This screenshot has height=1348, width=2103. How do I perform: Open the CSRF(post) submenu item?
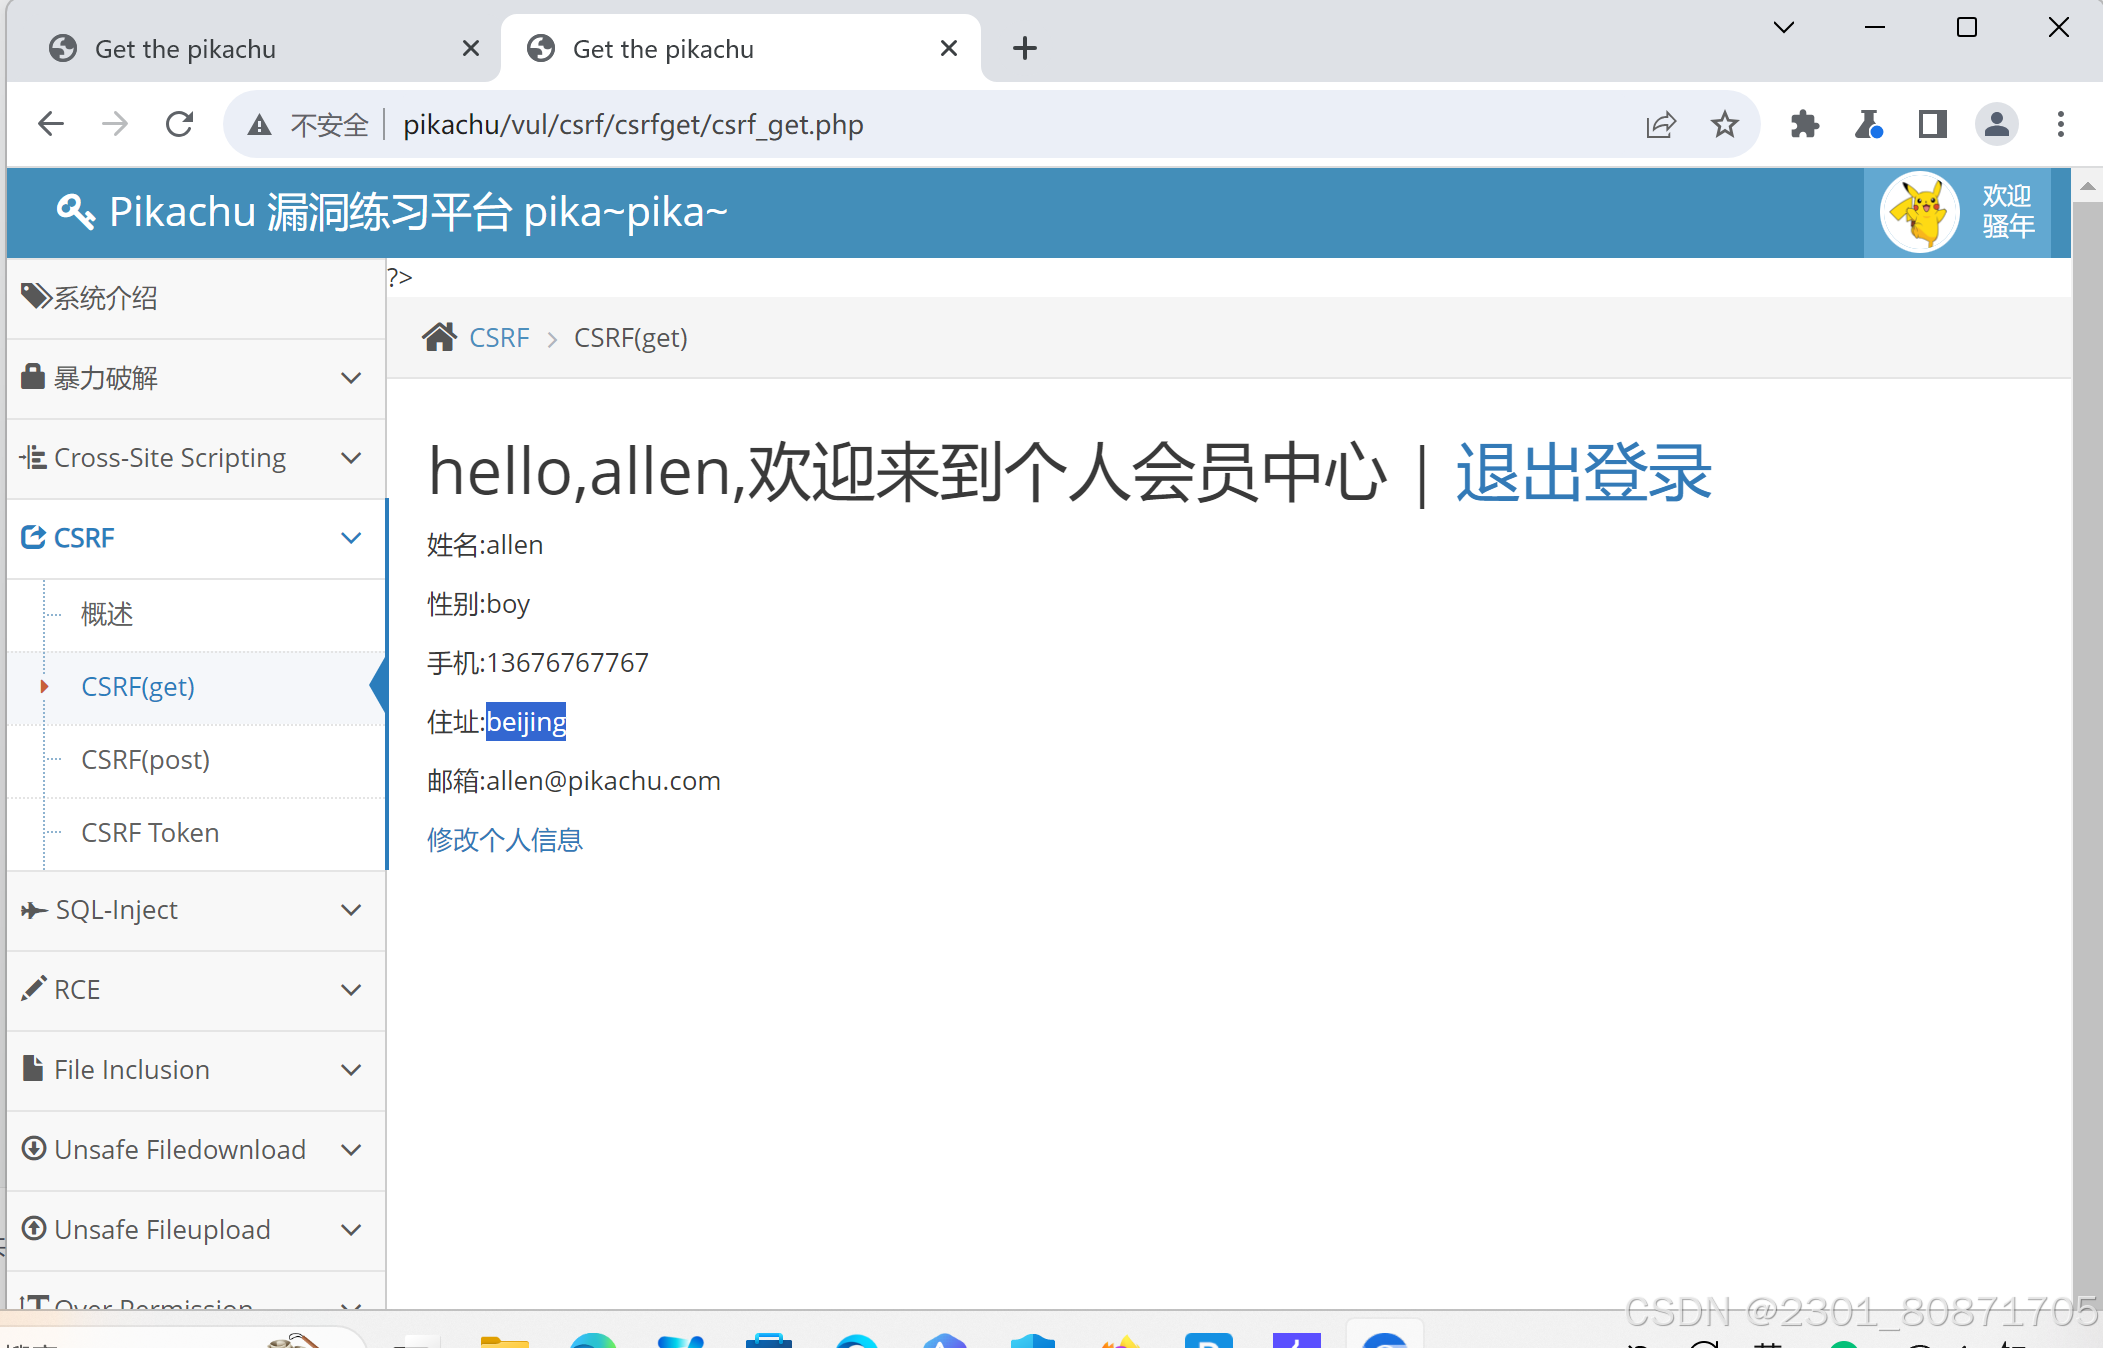[145, 760]
